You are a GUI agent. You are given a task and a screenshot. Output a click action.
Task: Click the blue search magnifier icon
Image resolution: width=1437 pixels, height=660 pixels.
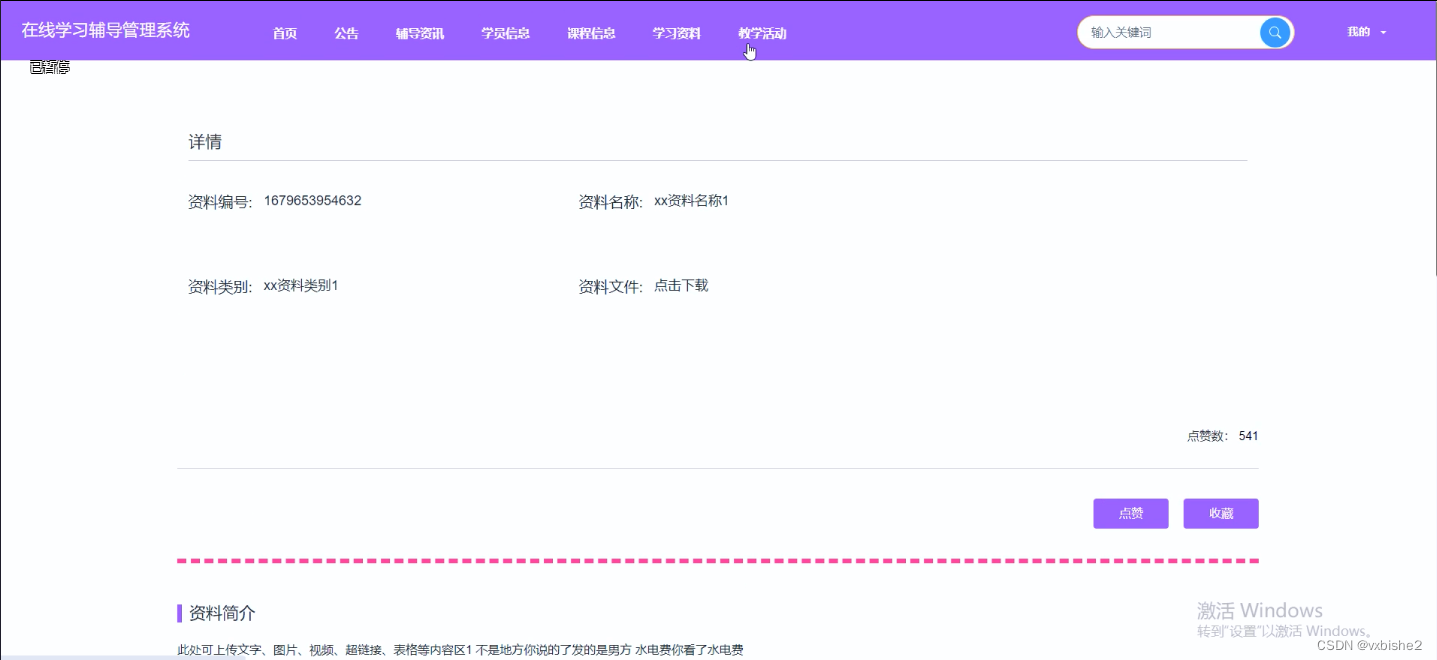tap(1274, 32)
